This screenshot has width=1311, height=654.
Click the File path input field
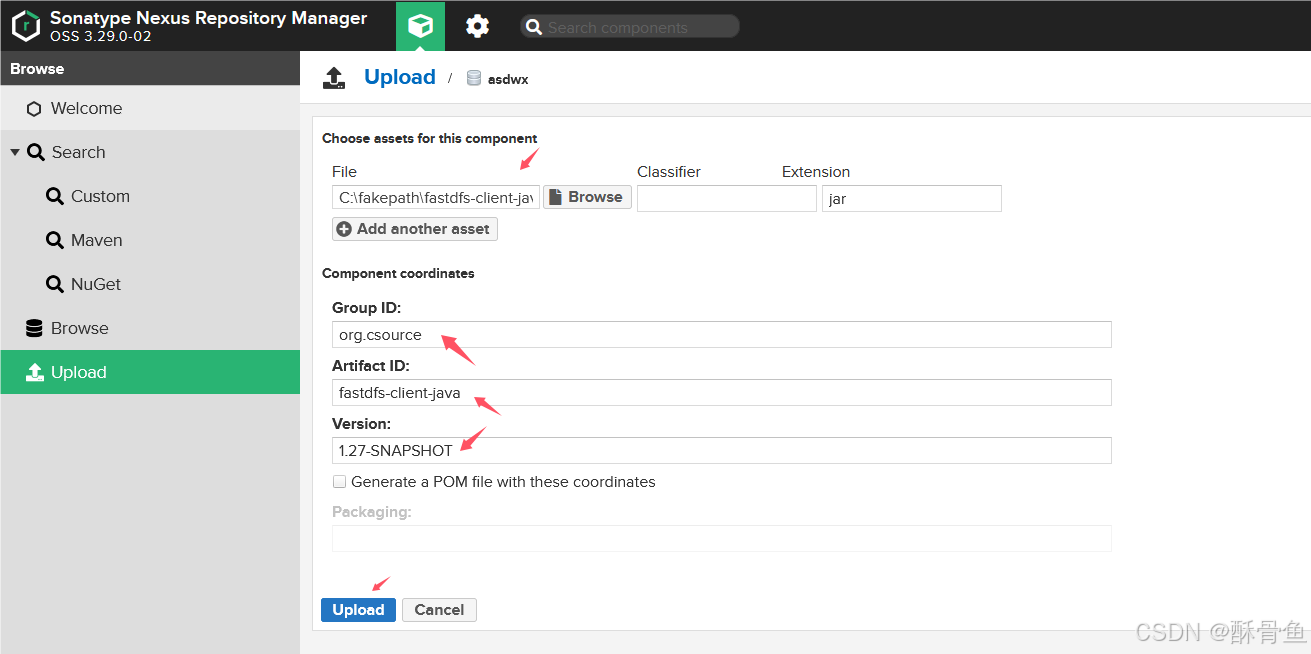[x=436, y=198]
